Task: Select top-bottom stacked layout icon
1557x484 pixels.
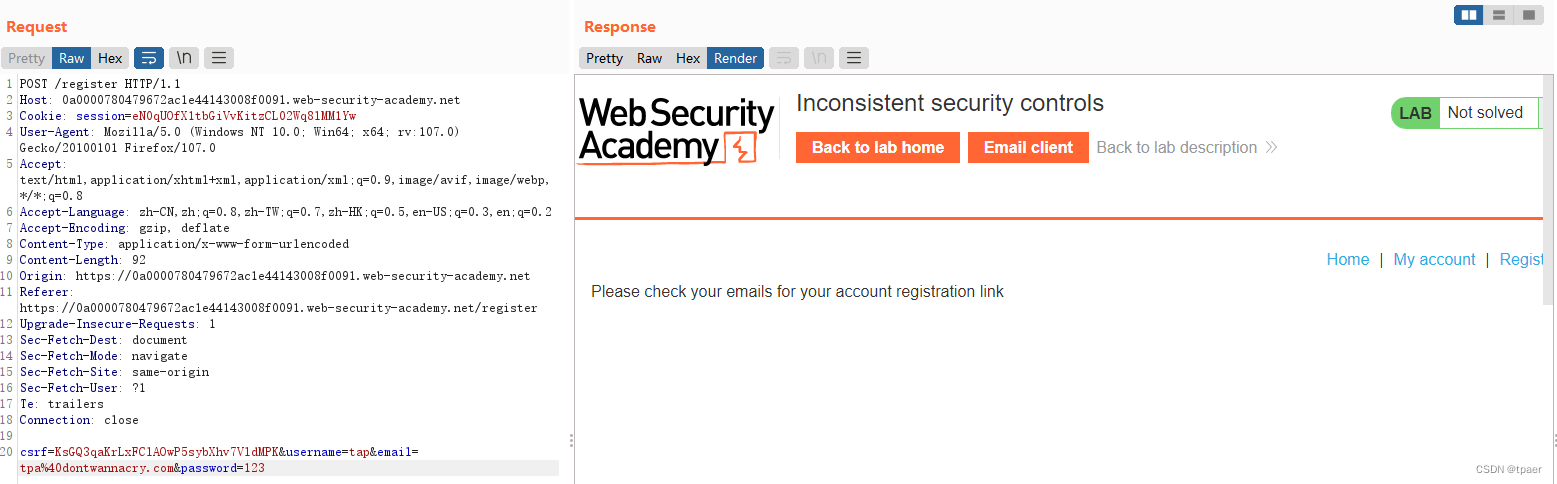Action: (x=1498, y=15)
